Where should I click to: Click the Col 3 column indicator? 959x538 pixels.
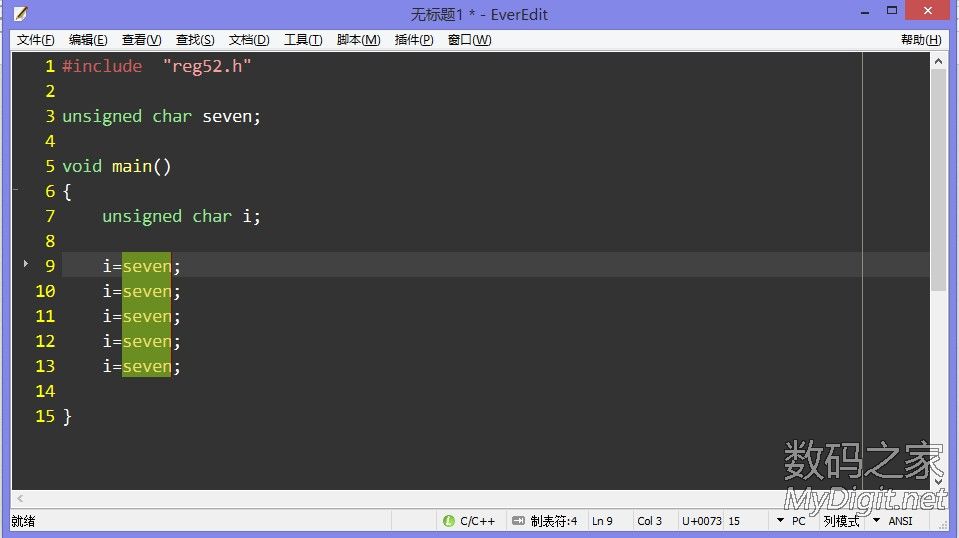(650, 521)
